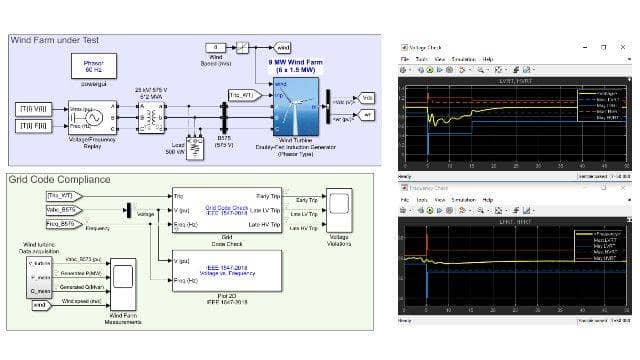
Task: Select Cursor Measurements icon in Frequency Check scope
Action: (527, 211)
